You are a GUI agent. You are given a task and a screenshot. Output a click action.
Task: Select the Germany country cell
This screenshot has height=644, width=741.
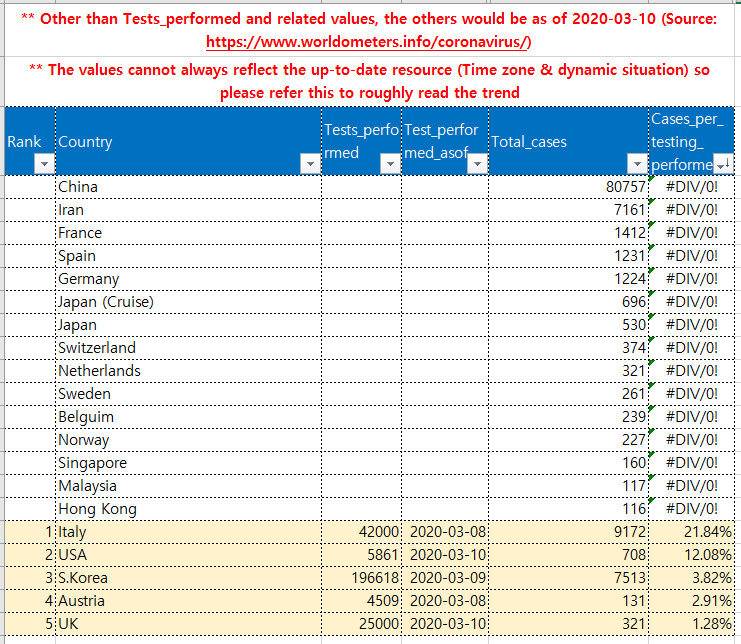tap(189, 279)
